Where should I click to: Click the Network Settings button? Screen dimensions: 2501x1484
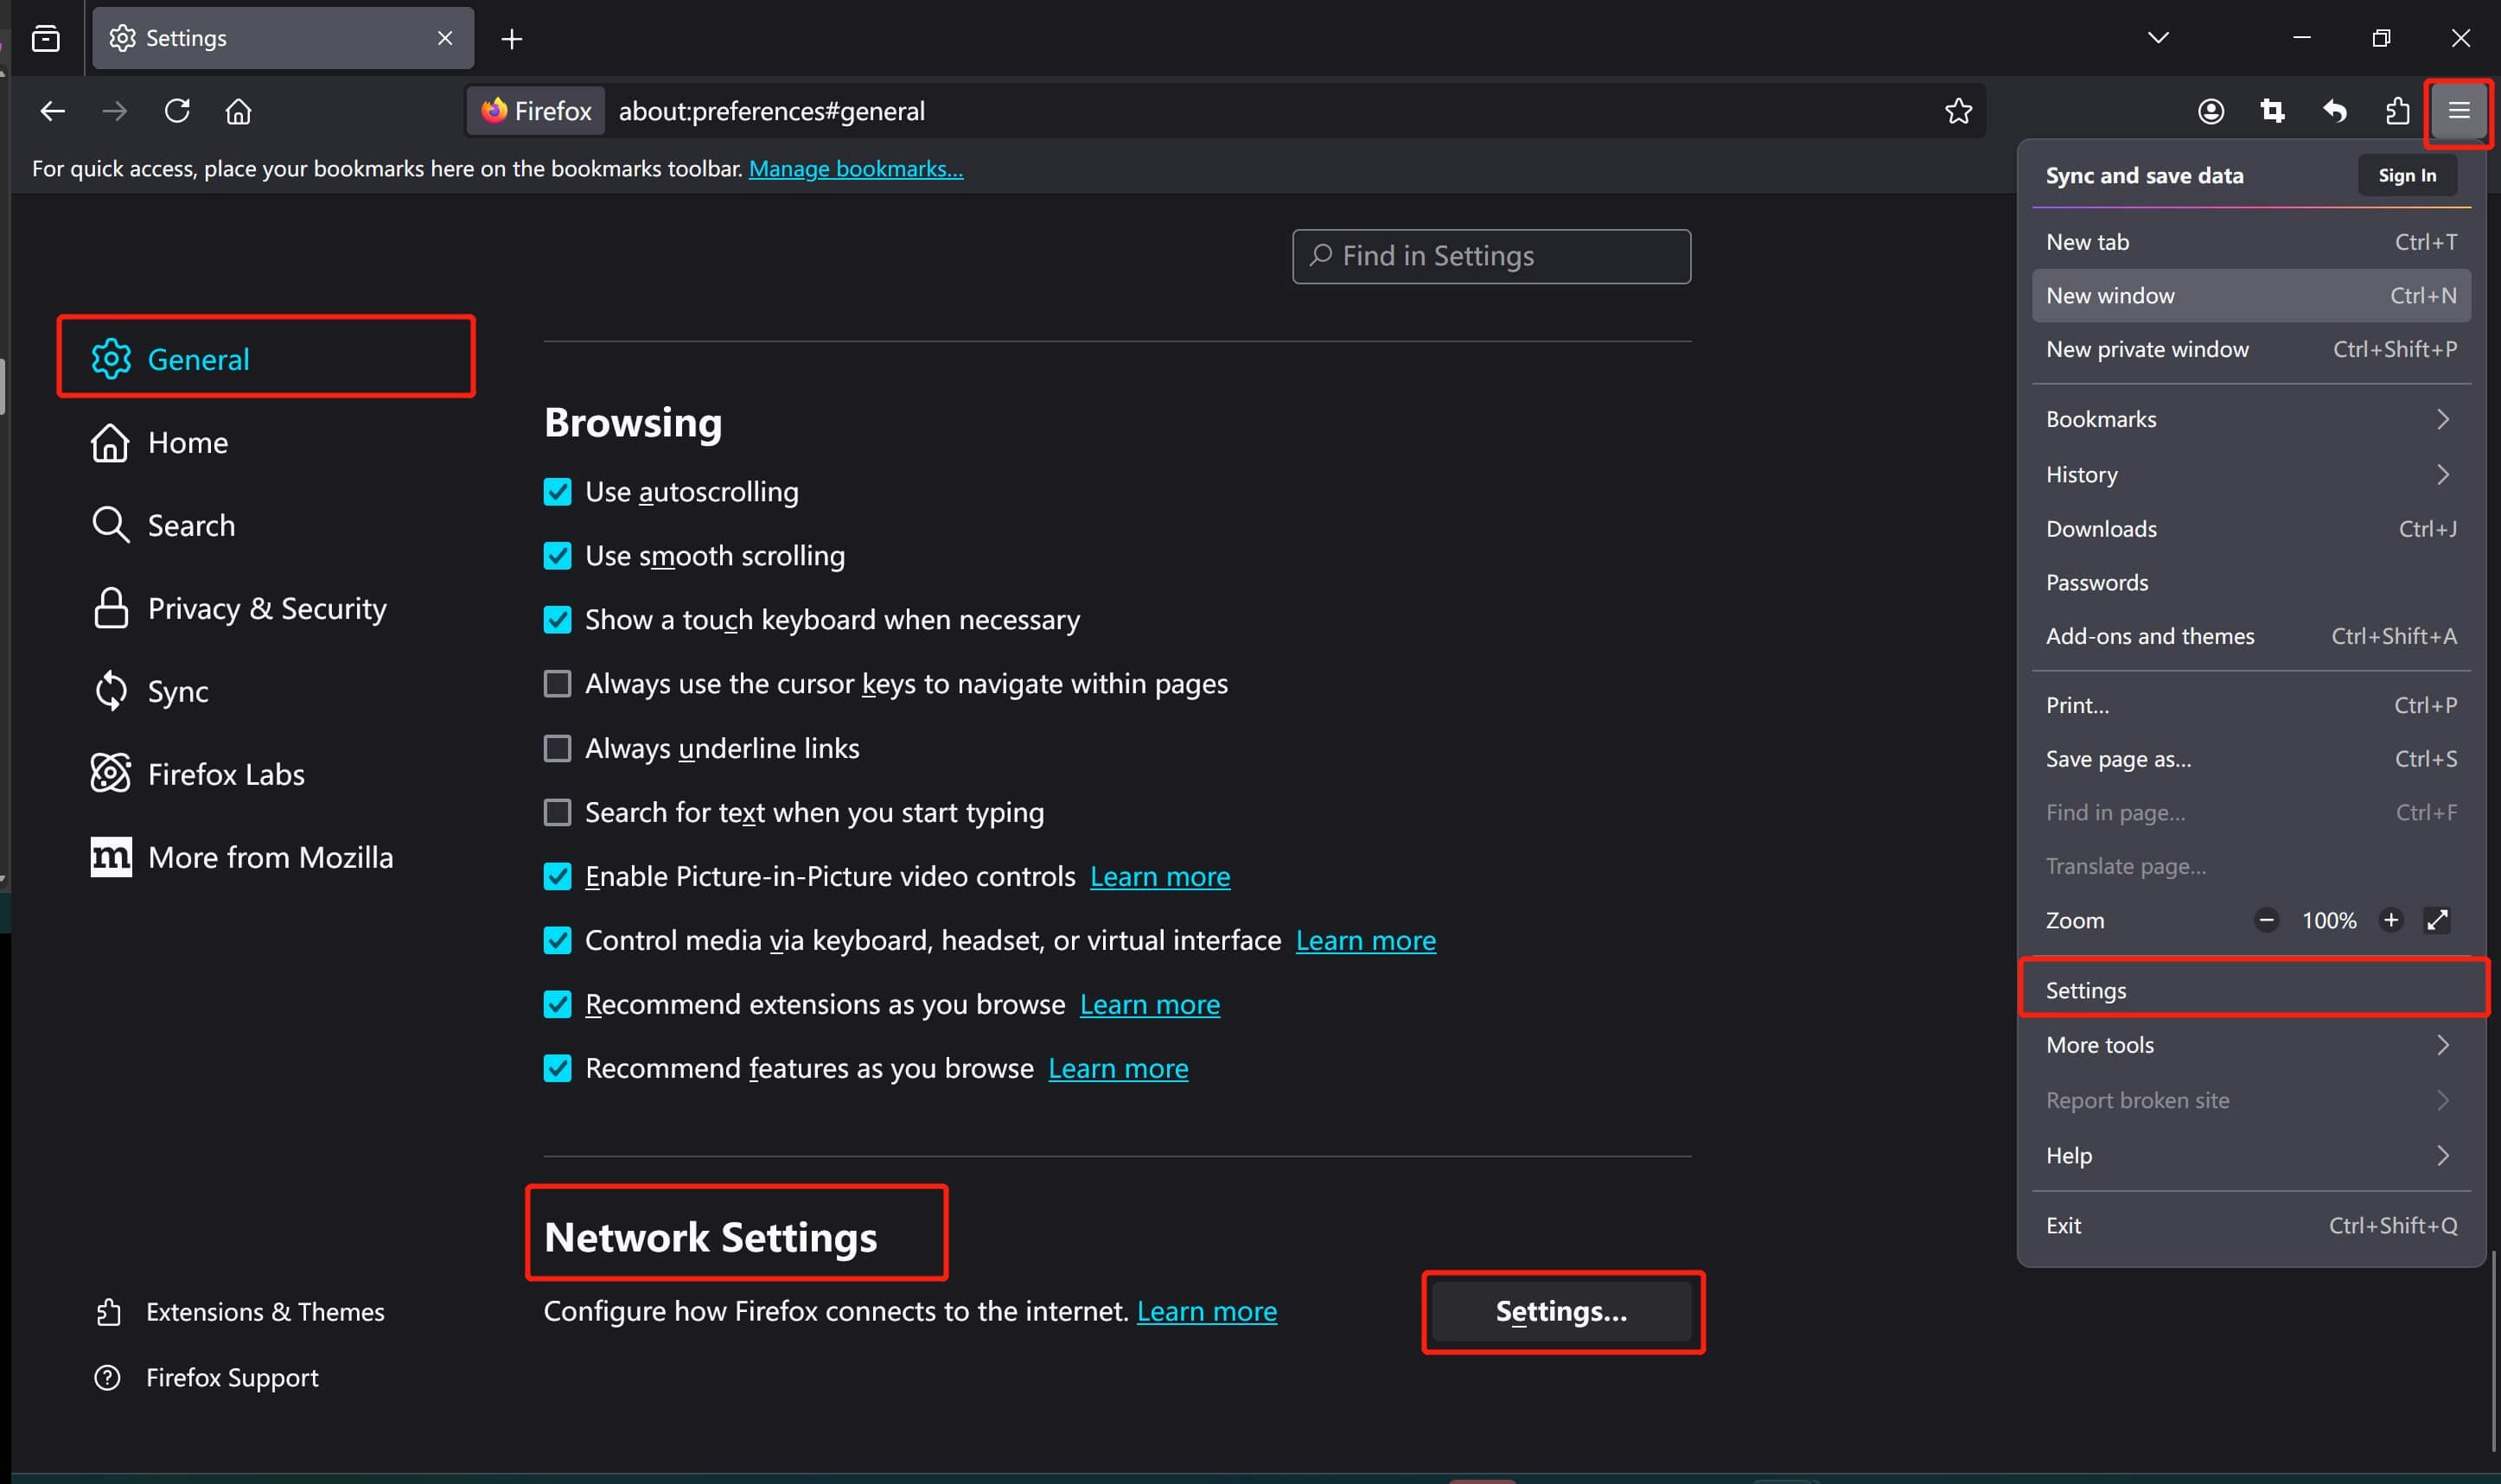coord(1561,1311)
